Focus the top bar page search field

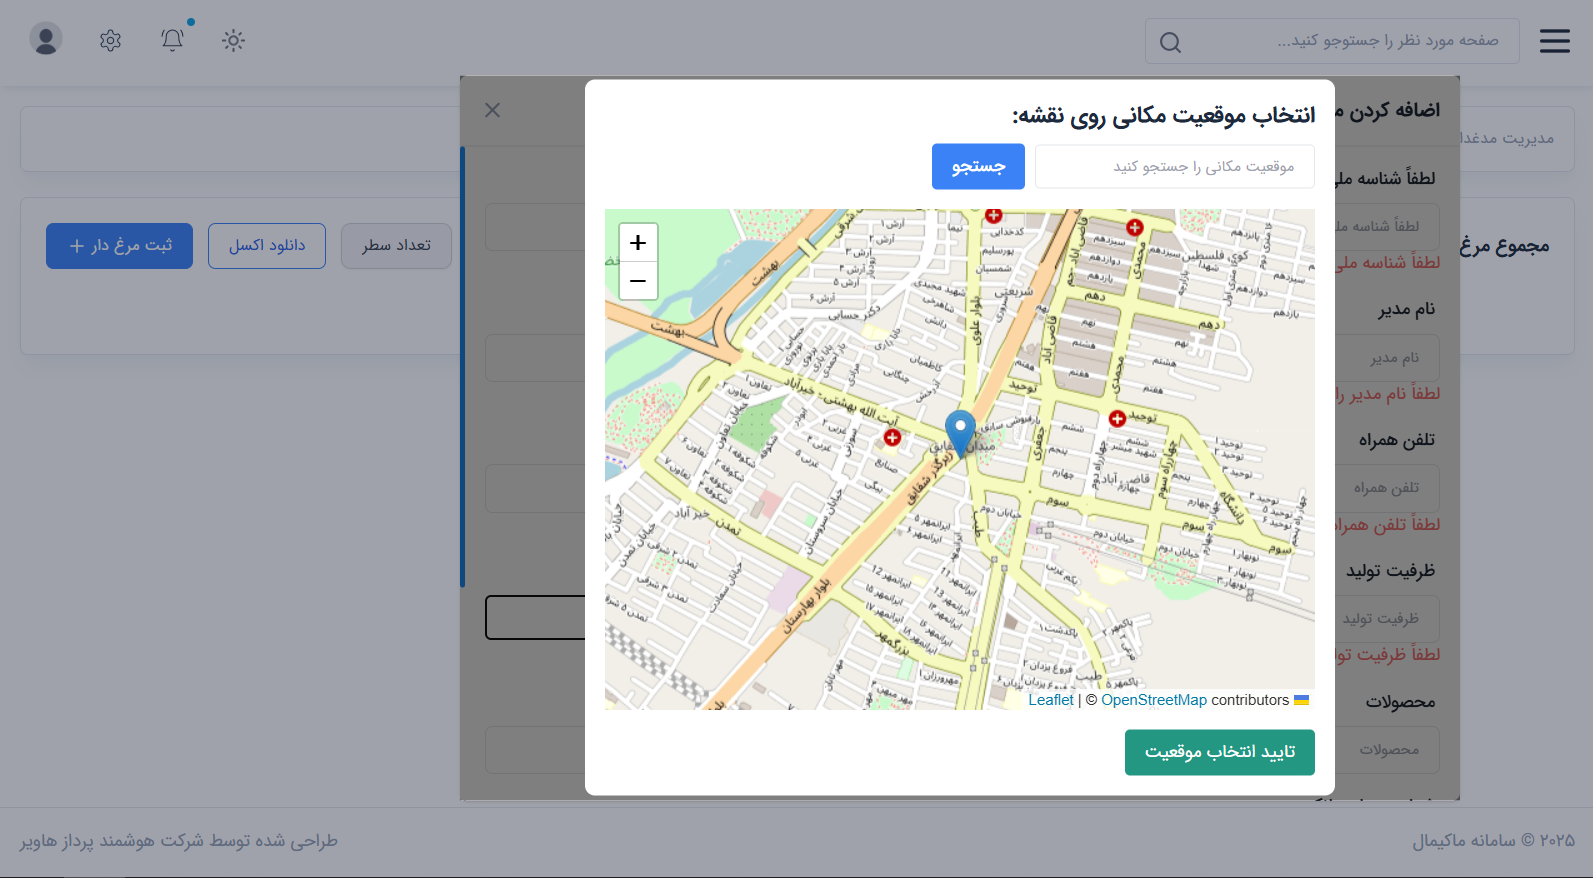pos(1332,41)
